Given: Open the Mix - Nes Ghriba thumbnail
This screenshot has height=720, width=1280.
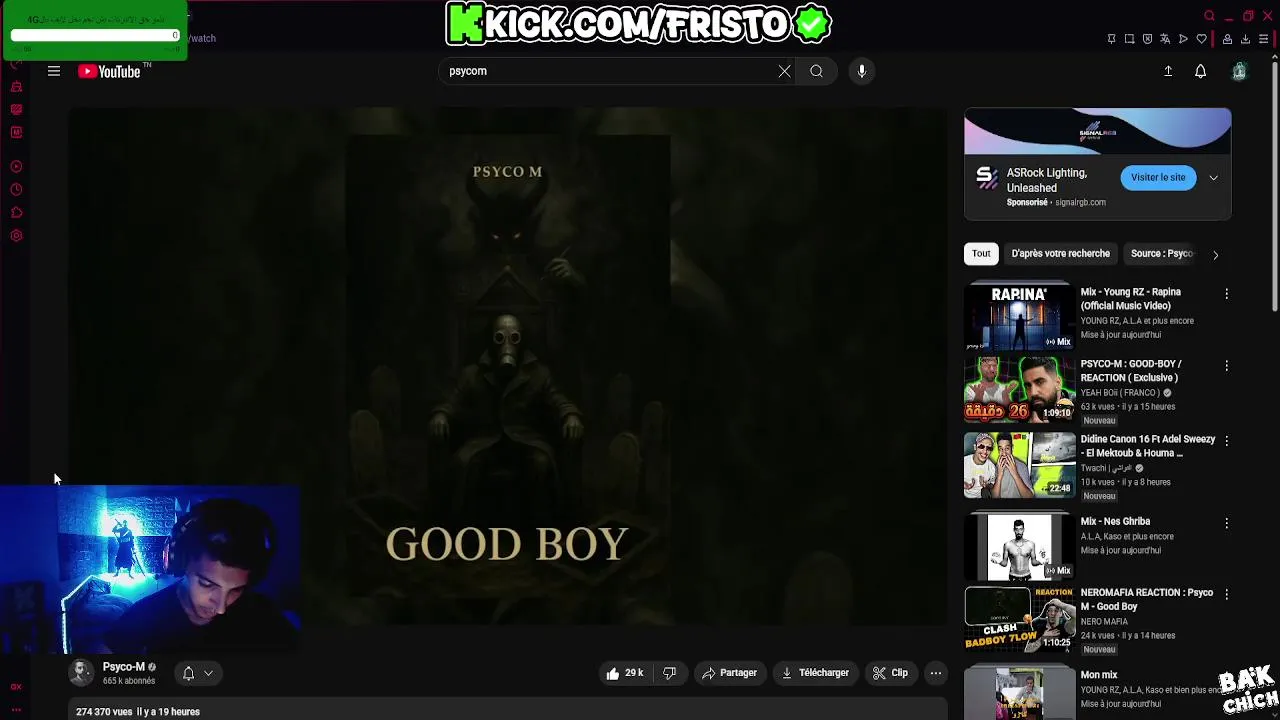Looking at the screenshot, I should coord(1019,546).
